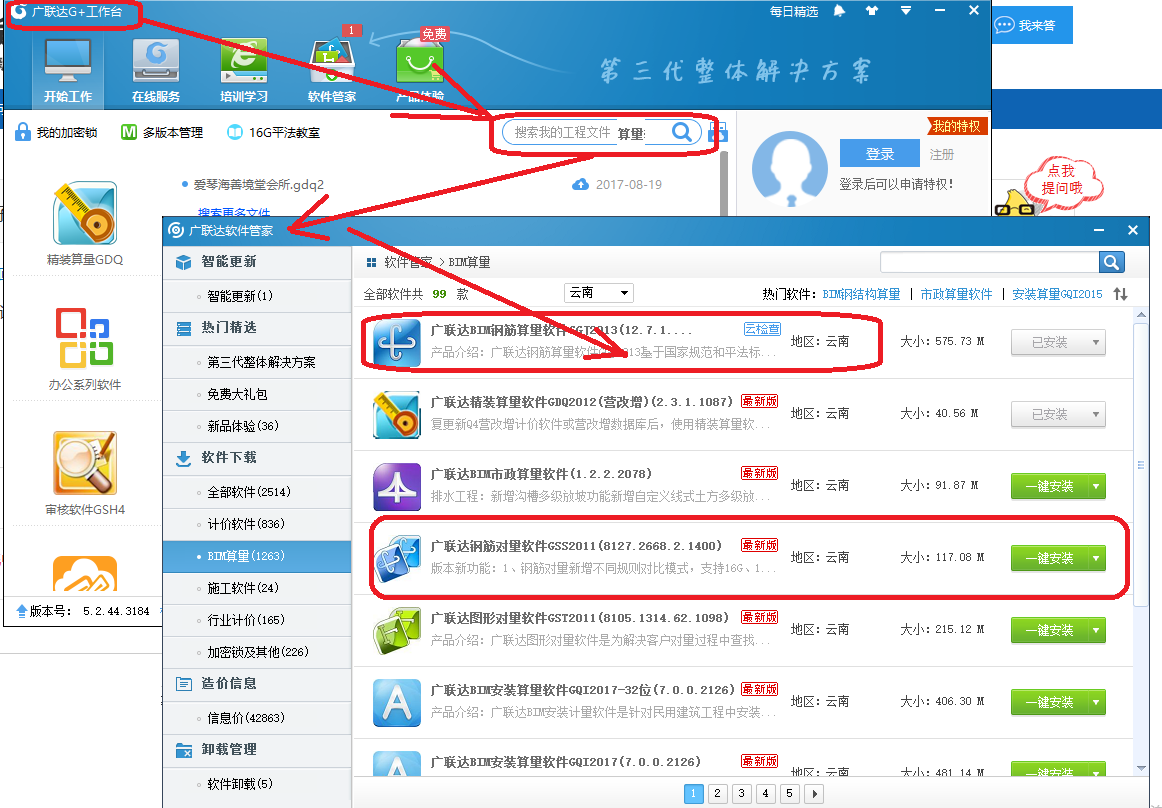Open hot link 市政算量软件
This screenshot has height=808, width=1162.
click(956, 294)
